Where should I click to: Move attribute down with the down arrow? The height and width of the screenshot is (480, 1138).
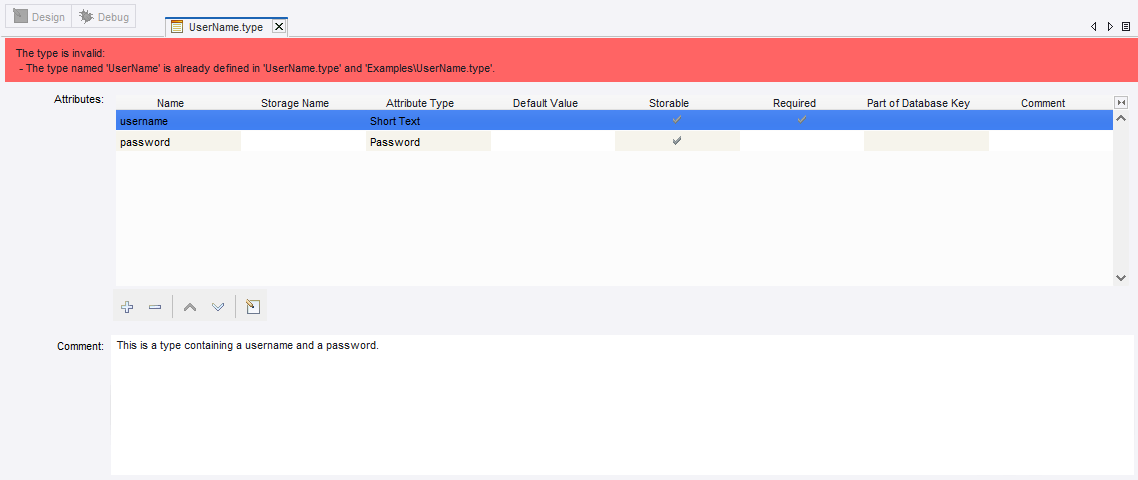[x=218, y=307]
